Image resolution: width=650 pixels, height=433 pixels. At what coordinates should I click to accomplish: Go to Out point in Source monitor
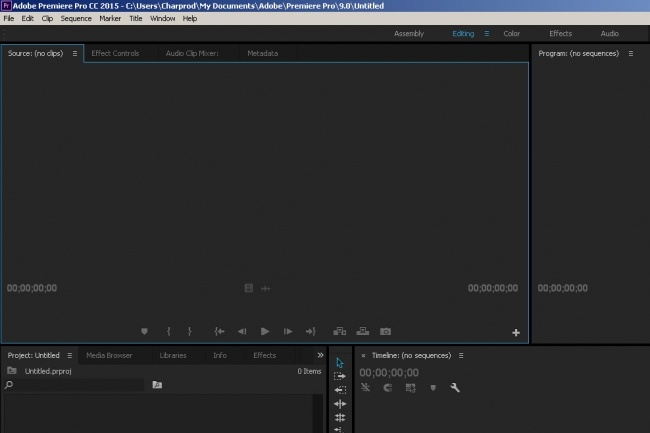(310, 331)
